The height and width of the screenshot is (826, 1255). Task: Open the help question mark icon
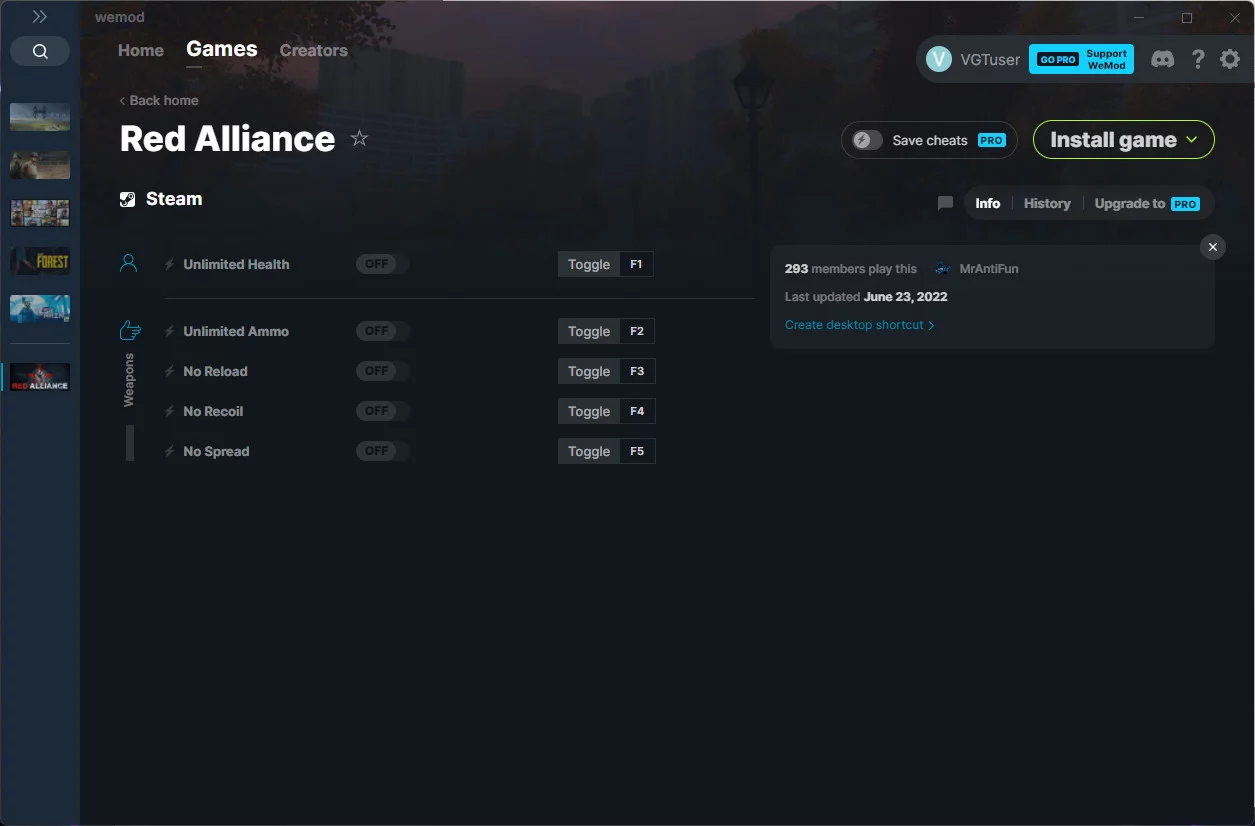point(1198,59)
